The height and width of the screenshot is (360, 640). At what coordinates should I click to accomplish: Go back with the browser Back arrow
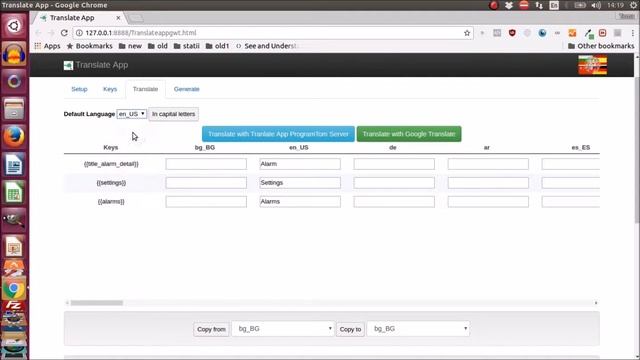[38, 33]
